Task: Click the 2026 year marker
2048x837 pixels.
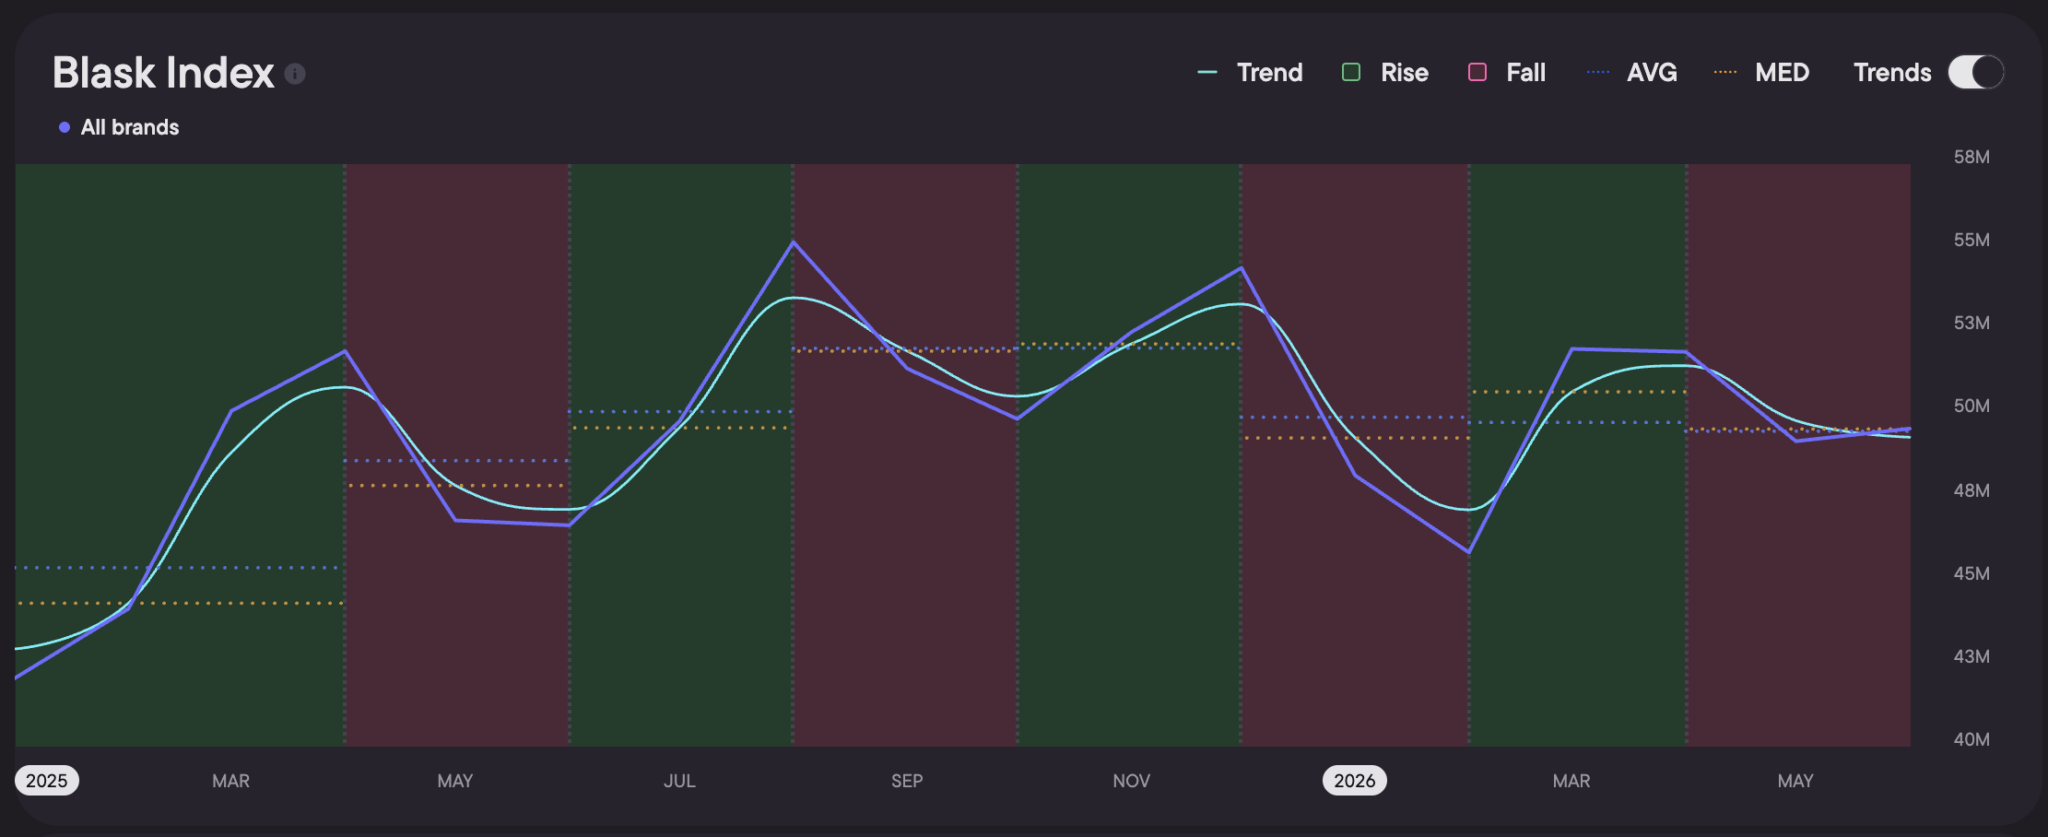Action: point(1355,780)
